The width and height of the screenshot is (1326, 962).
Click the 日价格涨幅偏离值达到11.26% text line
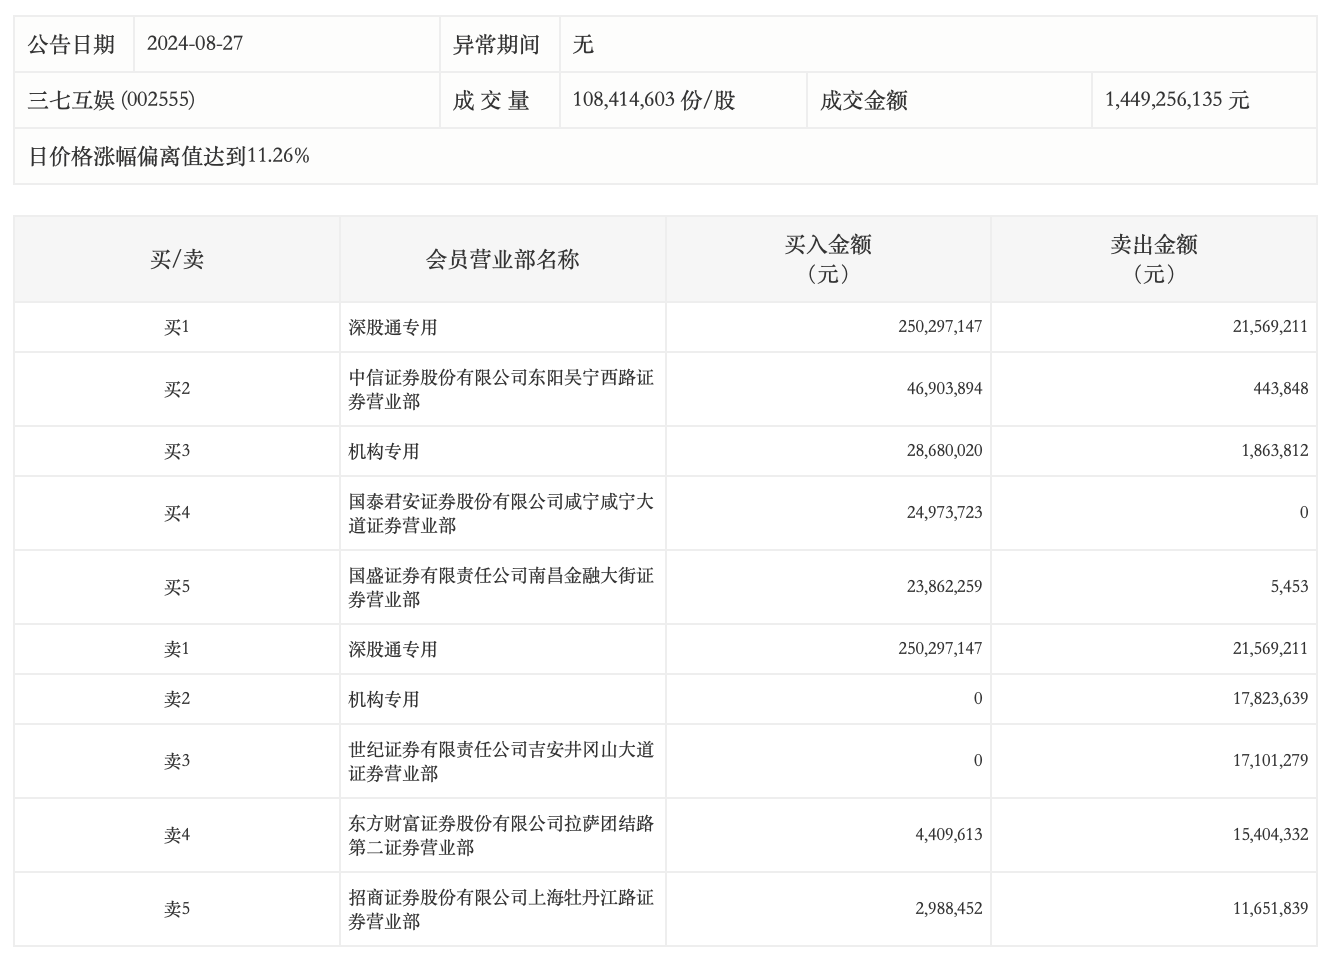point(169,156)
